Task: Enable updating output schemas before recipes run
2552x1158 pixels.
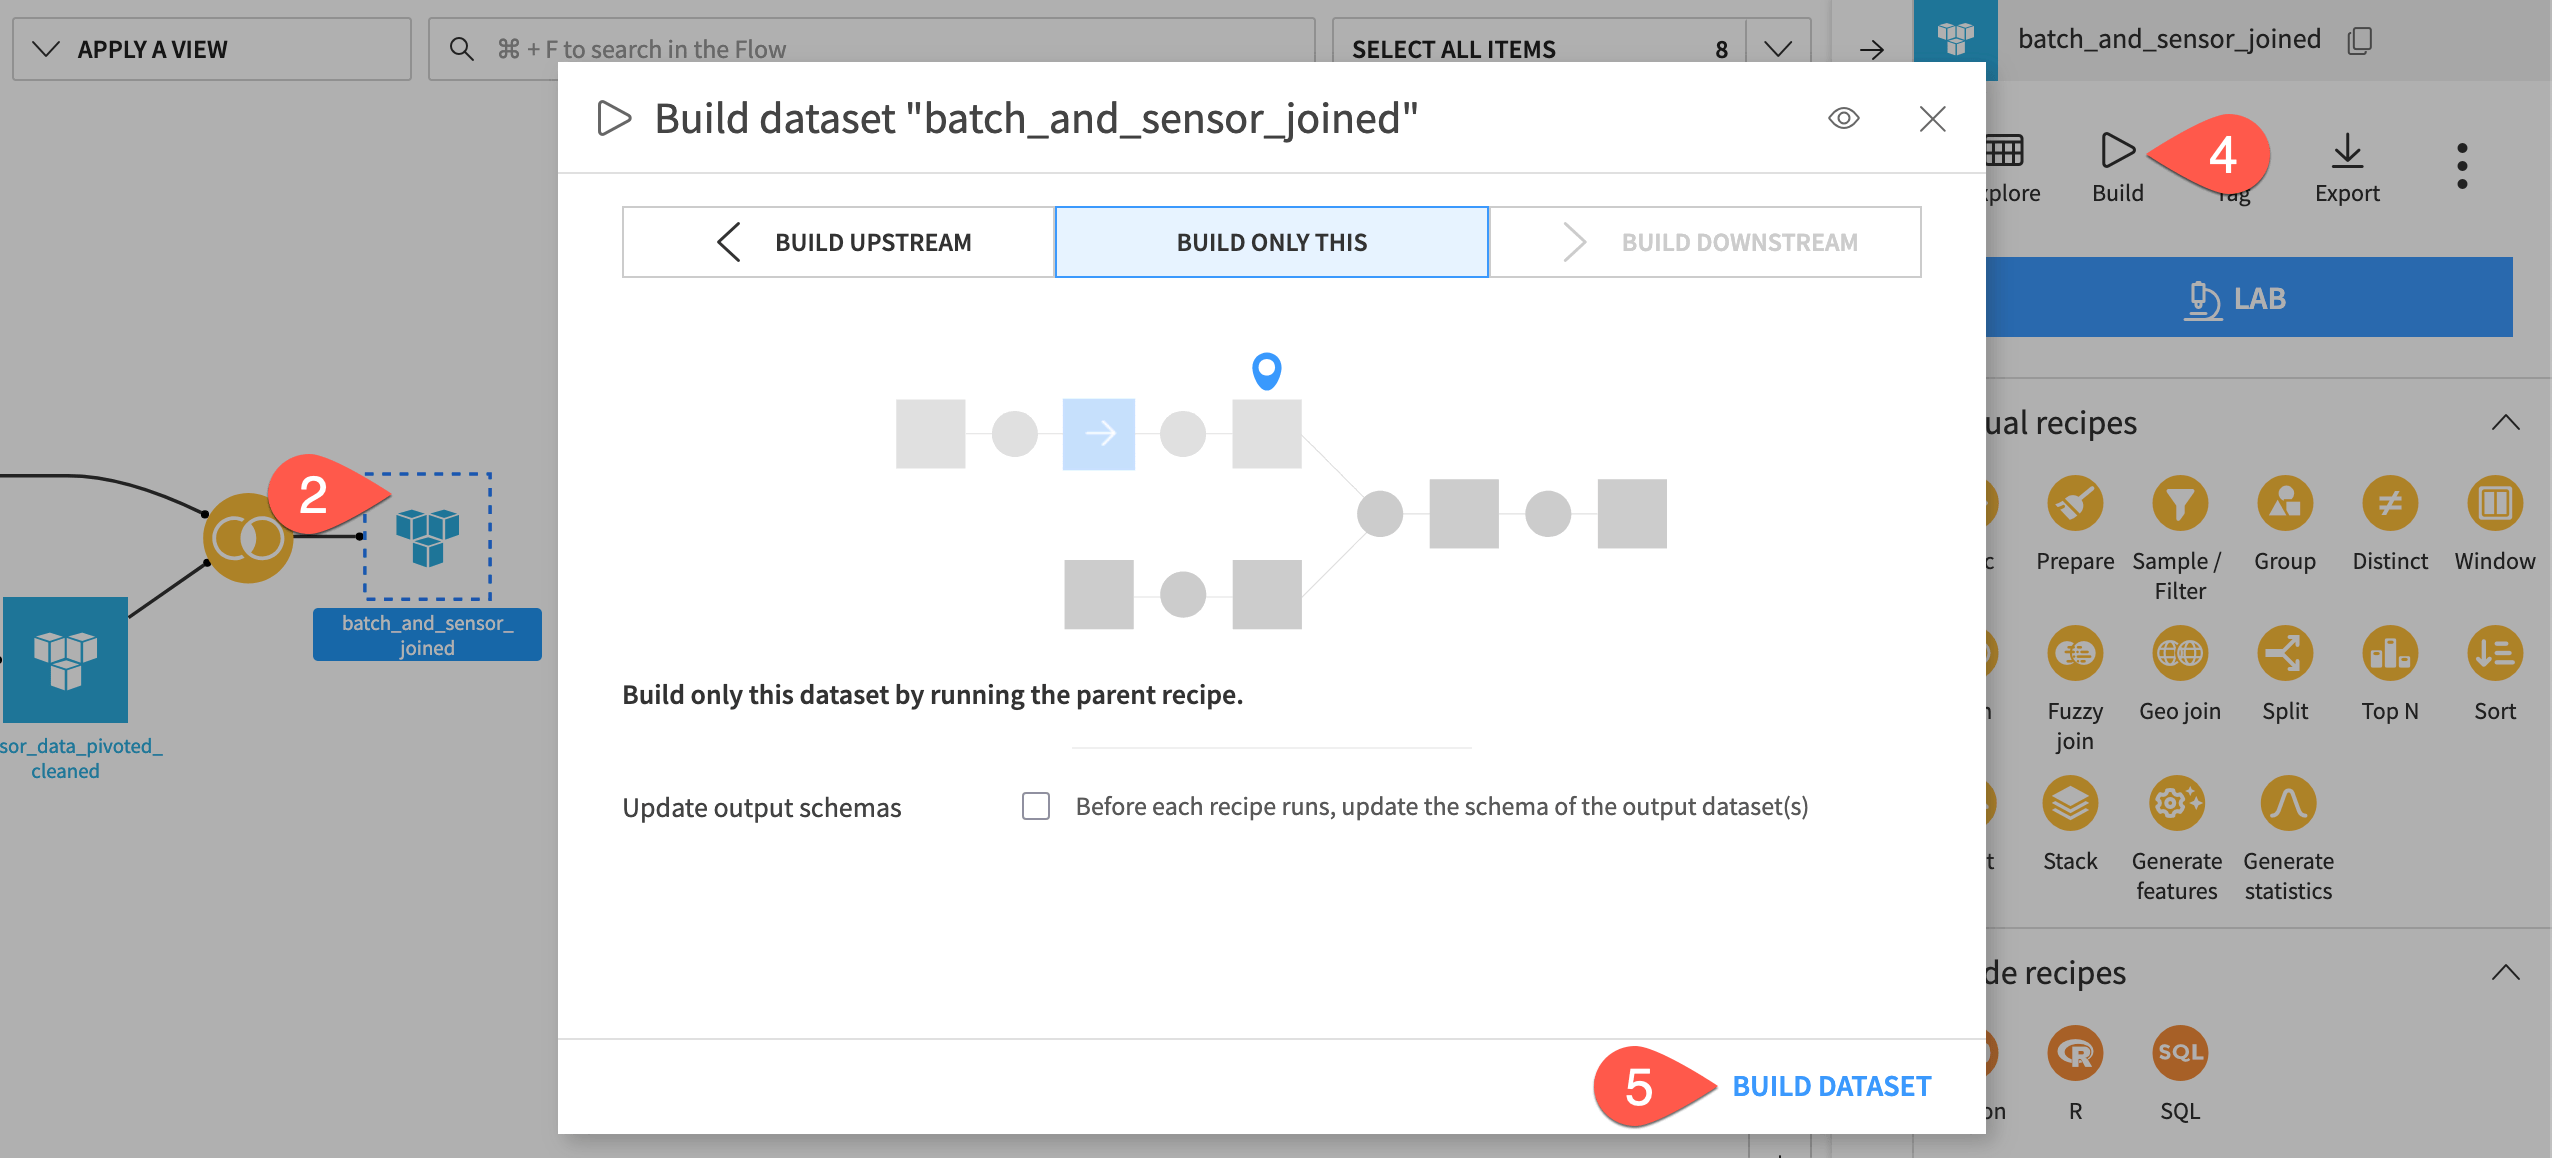Action: (x=1037, y=806)
